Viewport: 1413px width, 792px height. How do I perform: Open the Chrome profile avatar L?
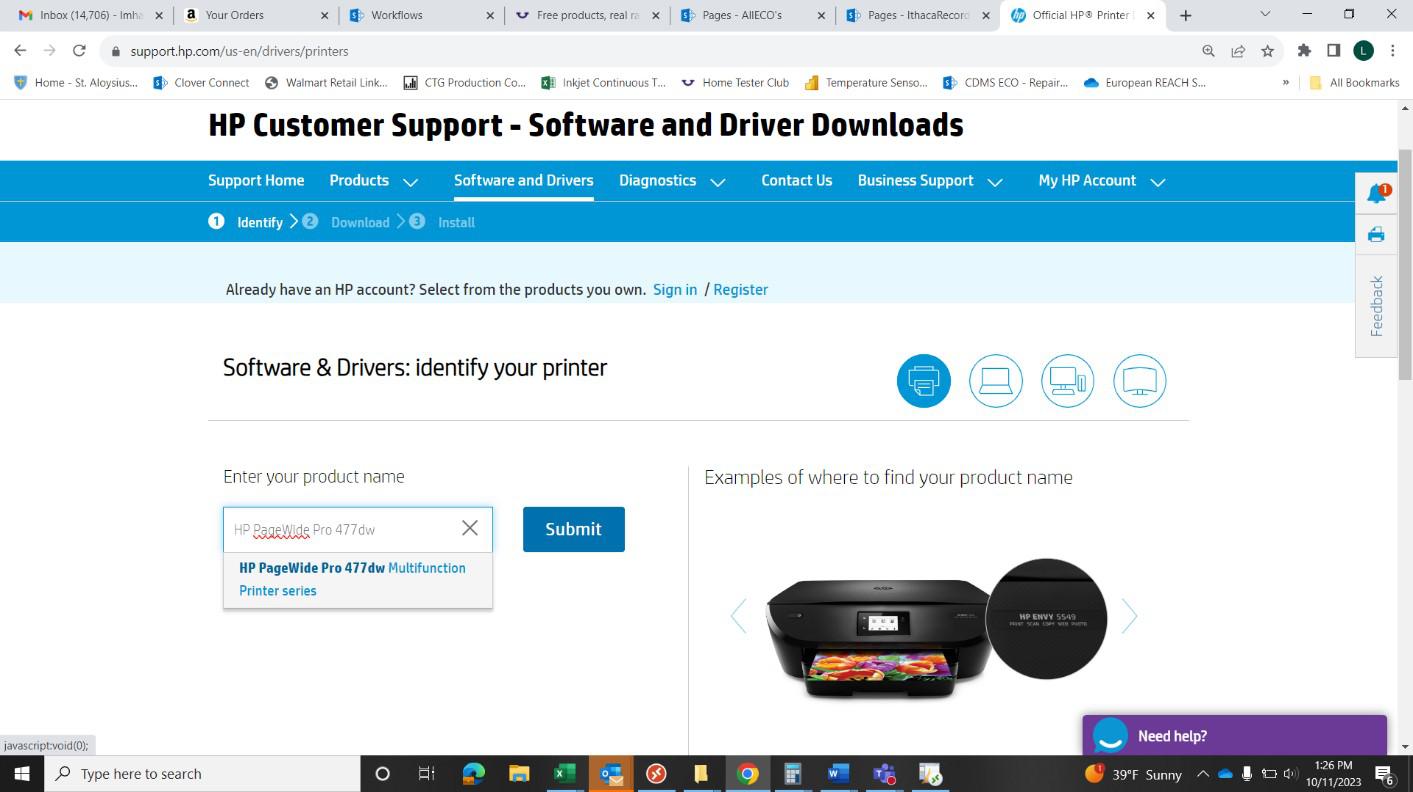click(x=1363, y=51)
